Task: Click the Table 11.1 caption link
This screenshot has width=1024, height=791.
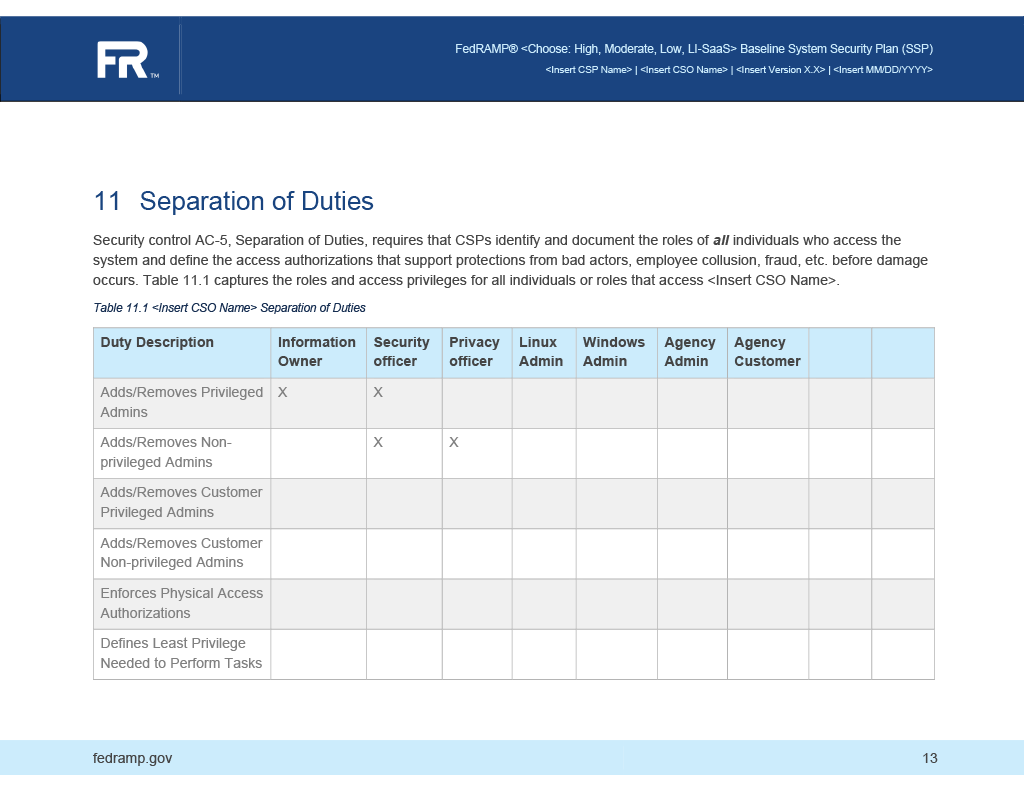Action: 229,308
